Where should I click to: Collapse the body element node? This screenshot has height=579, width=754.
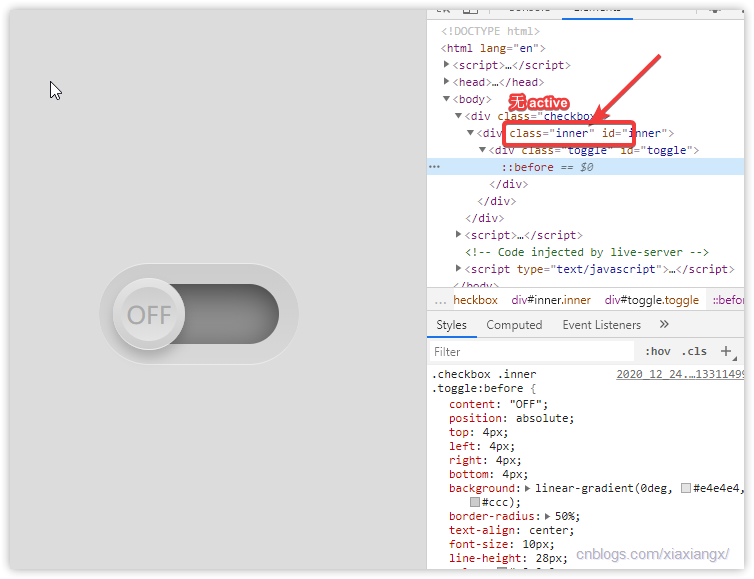[446, 99]
